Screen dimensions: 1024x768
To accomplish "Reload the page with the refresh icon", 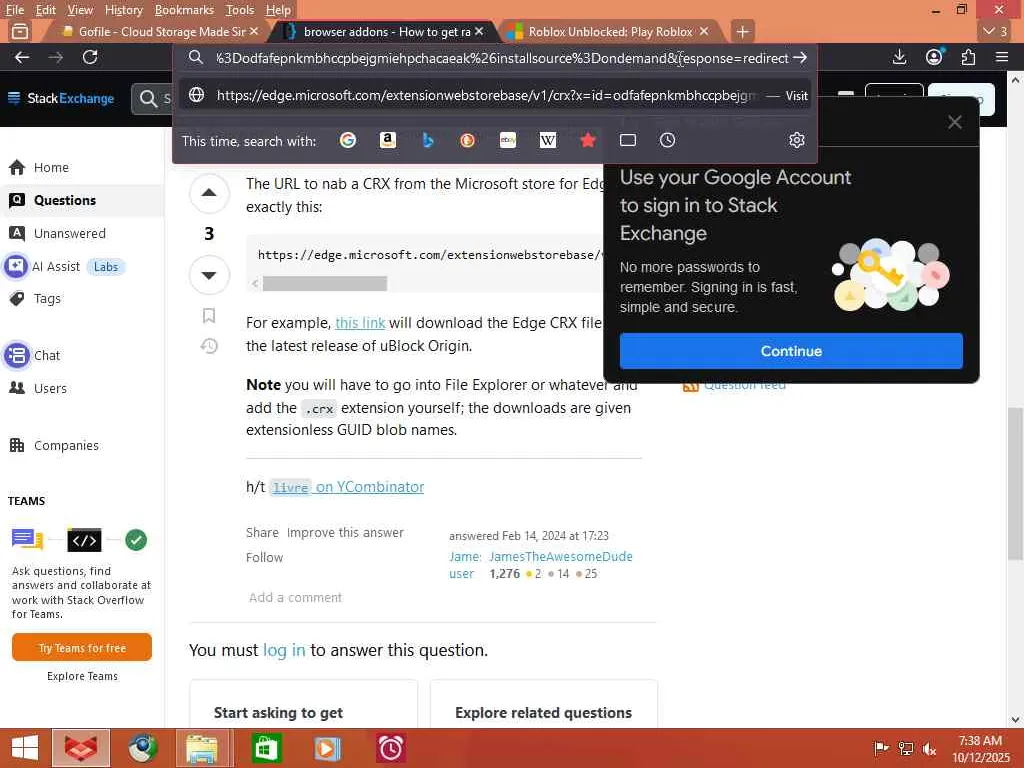I will point(90,57).
